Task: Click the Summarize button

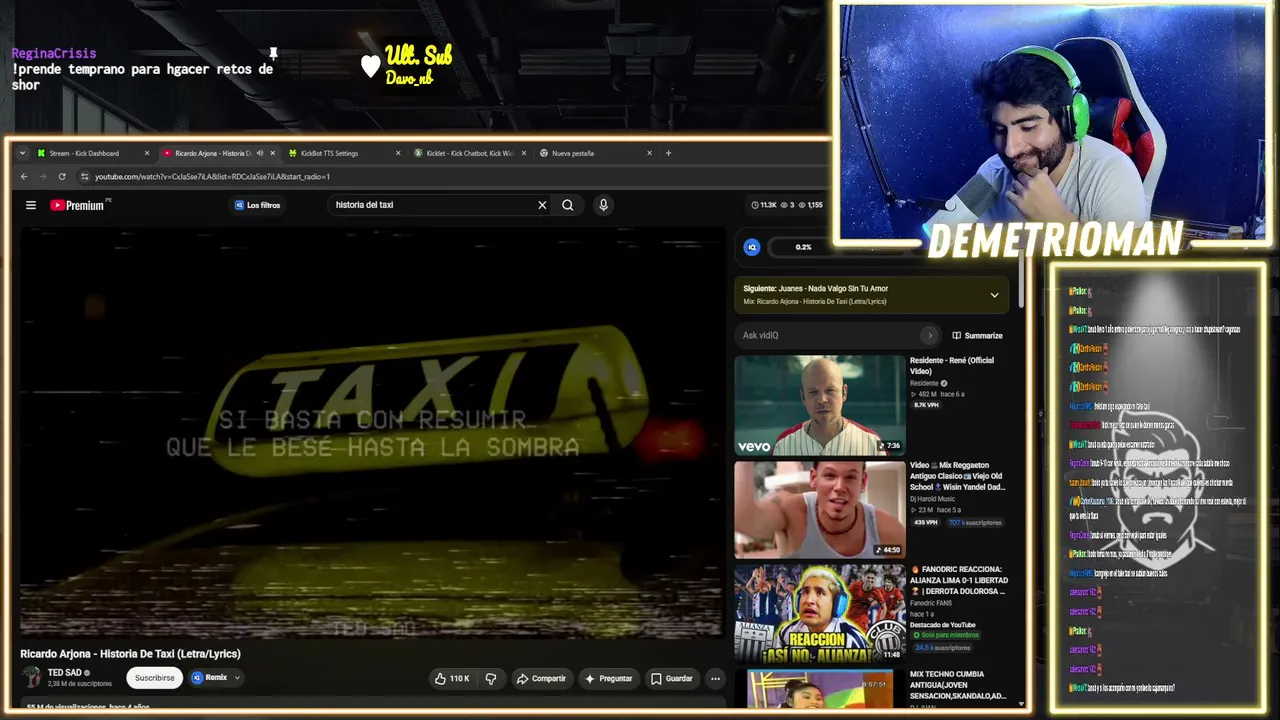Action: tap(977, 336)
